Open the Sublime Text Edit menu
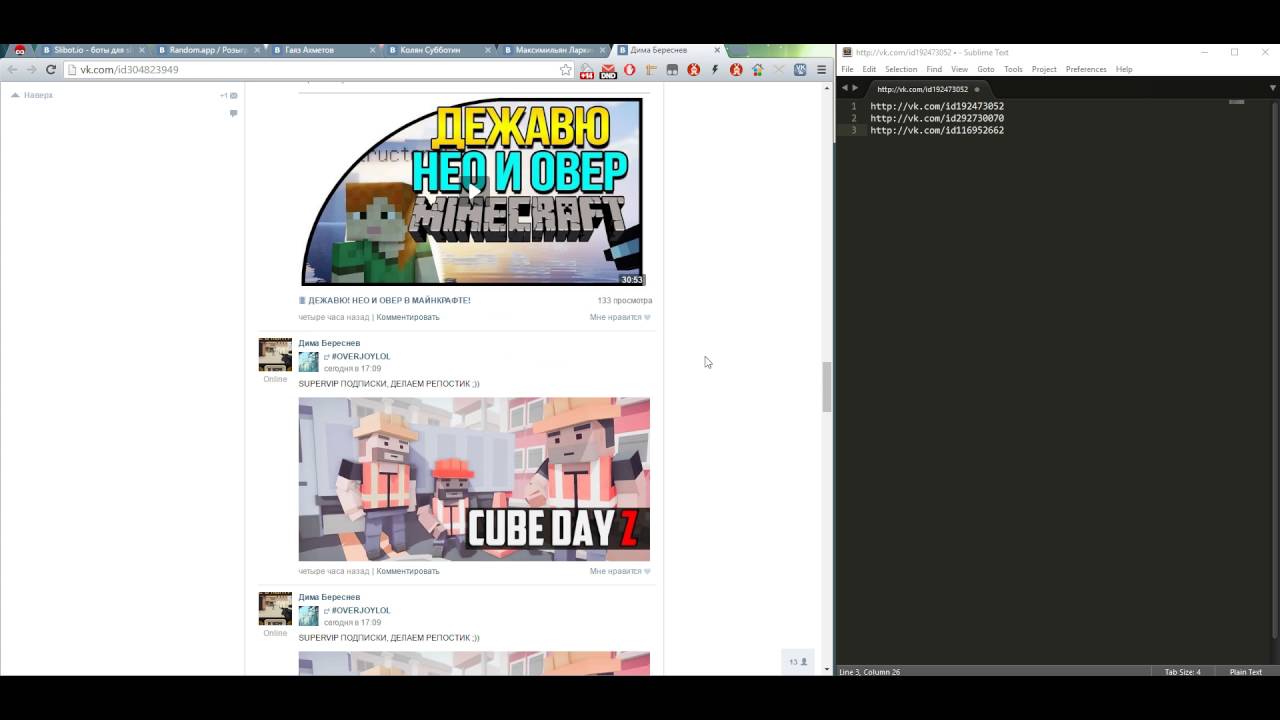Image resolution: width=1280 pixels, height=720 pixels. tap(869, 69)
